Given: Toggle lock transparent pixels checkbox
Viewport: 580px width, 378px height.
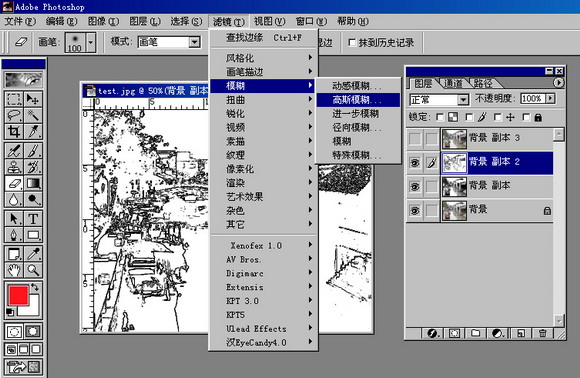Looking at the screenshot, I should pyautogui.click(x=440, y=117).
